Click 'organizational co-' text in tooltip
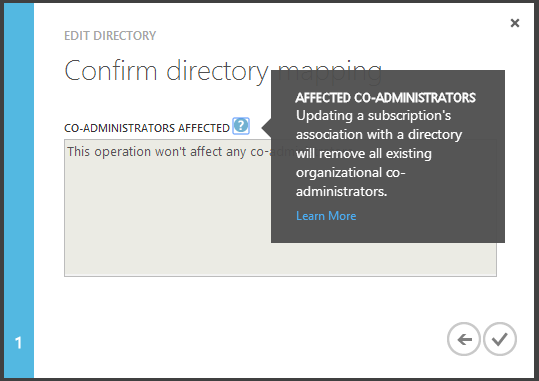The image size is (539, 381). tap(351, 173)
